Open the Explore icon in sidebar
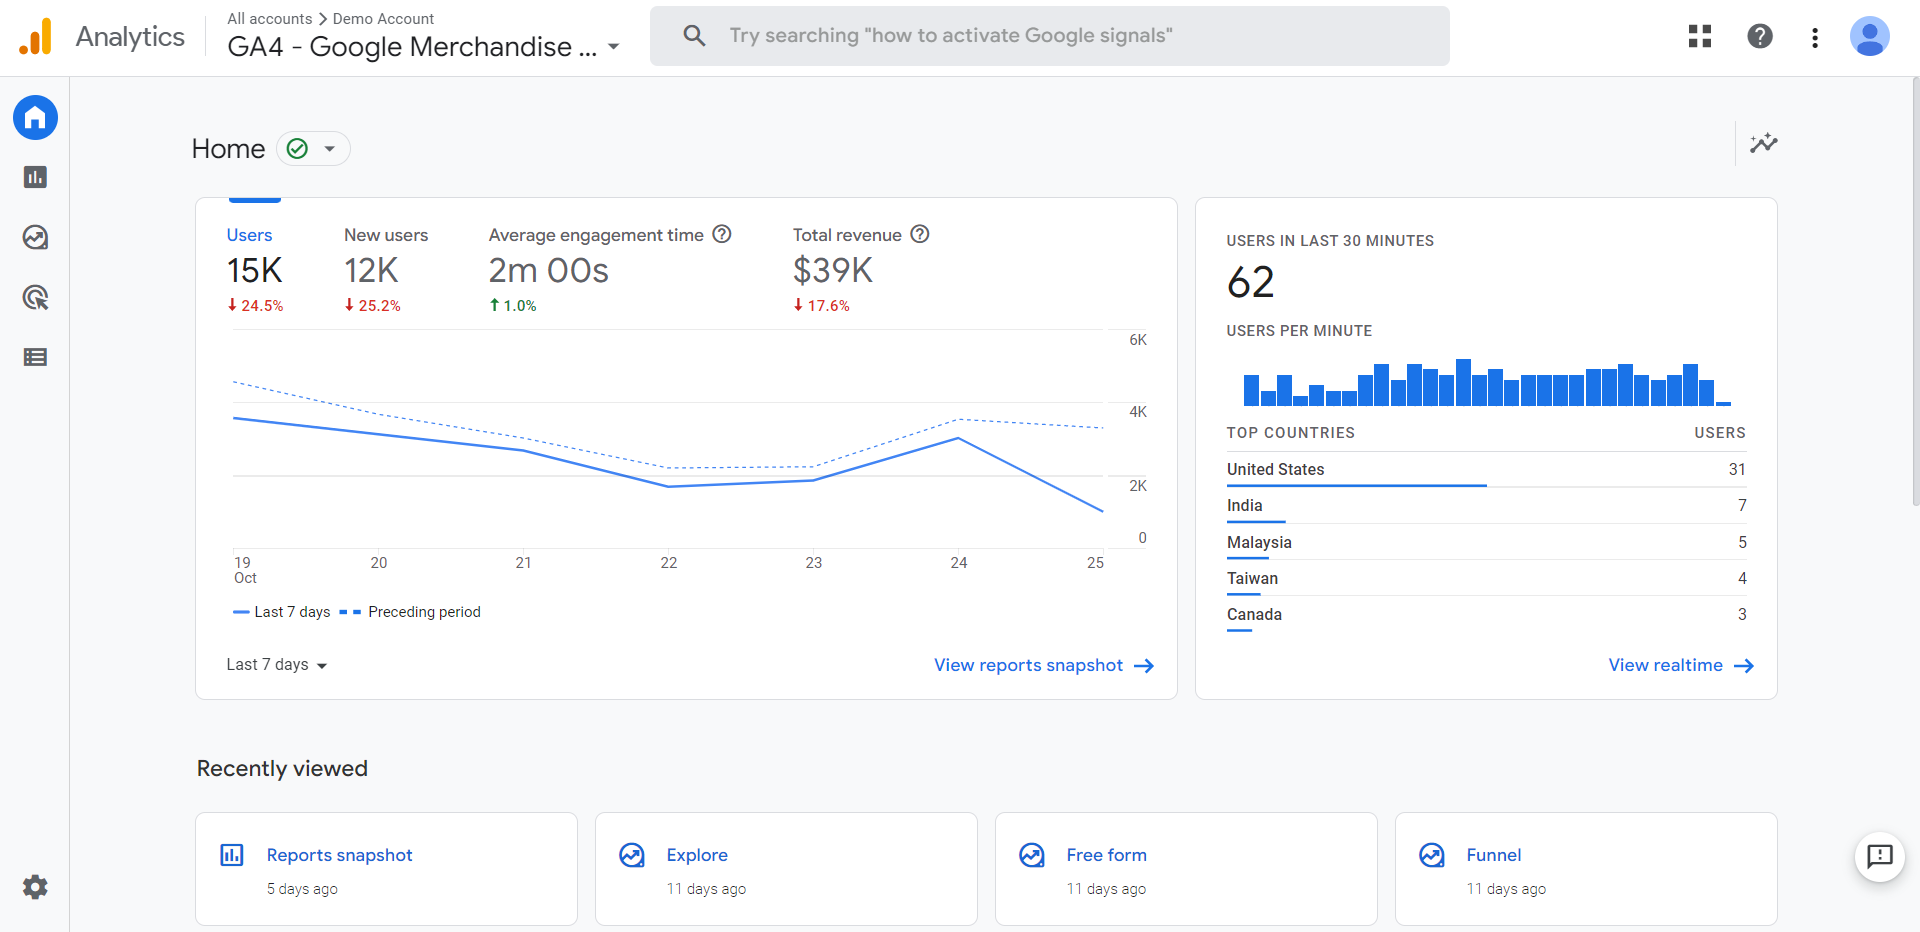 pyautogui.click(x=35, y=238)
